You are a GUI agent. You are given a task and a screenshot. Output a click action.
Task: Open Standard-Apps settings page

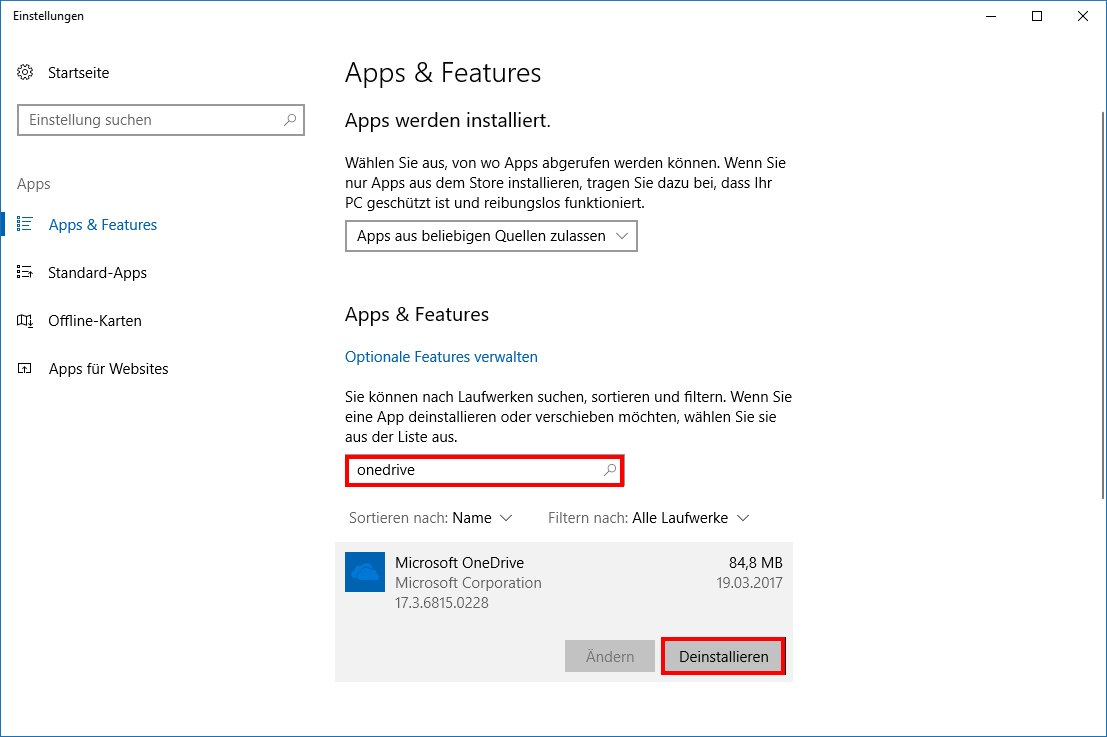pos(97,272)
